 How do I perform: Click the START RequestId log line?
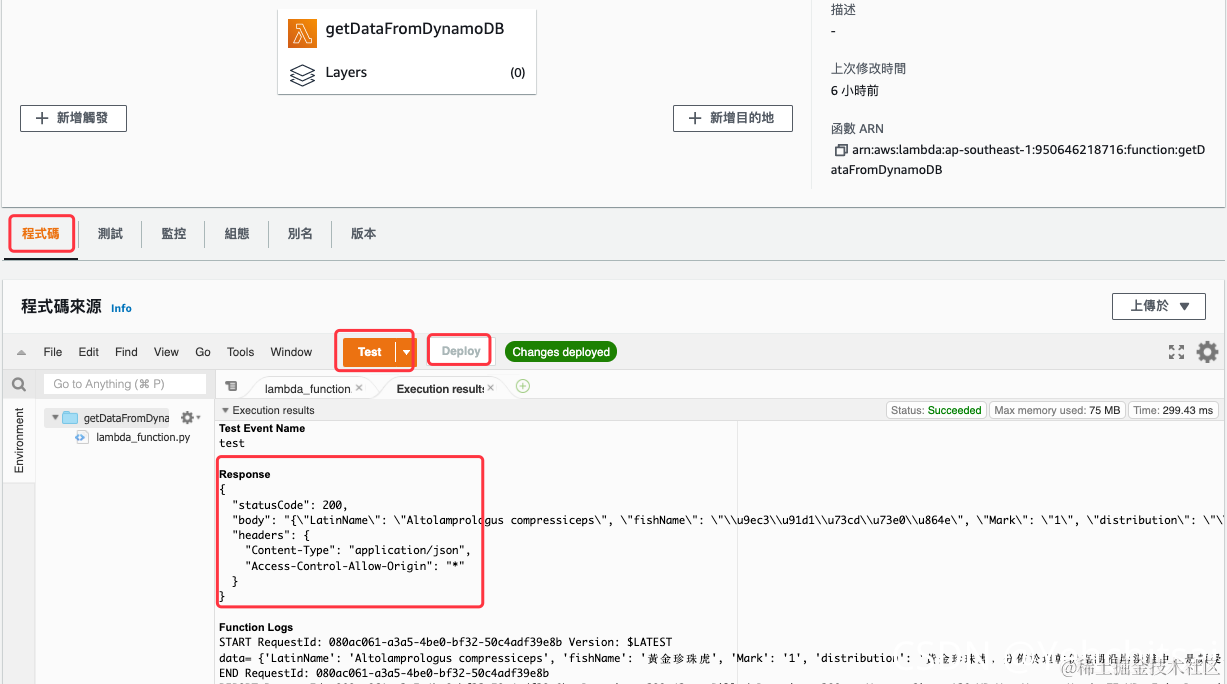(x=446, y=642)
